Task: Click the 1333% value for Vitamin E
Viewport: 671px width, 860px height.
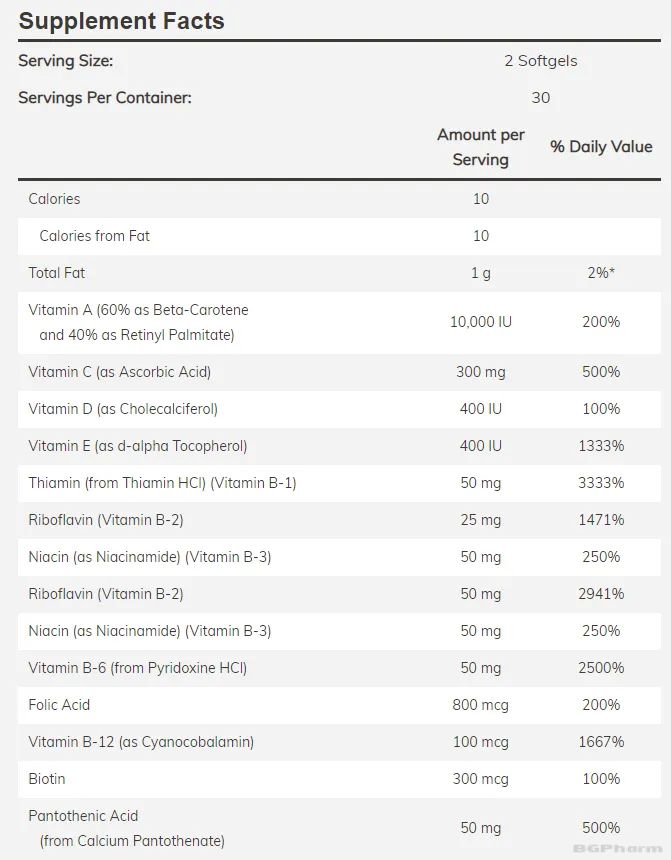Action: [x=600, y=446]
